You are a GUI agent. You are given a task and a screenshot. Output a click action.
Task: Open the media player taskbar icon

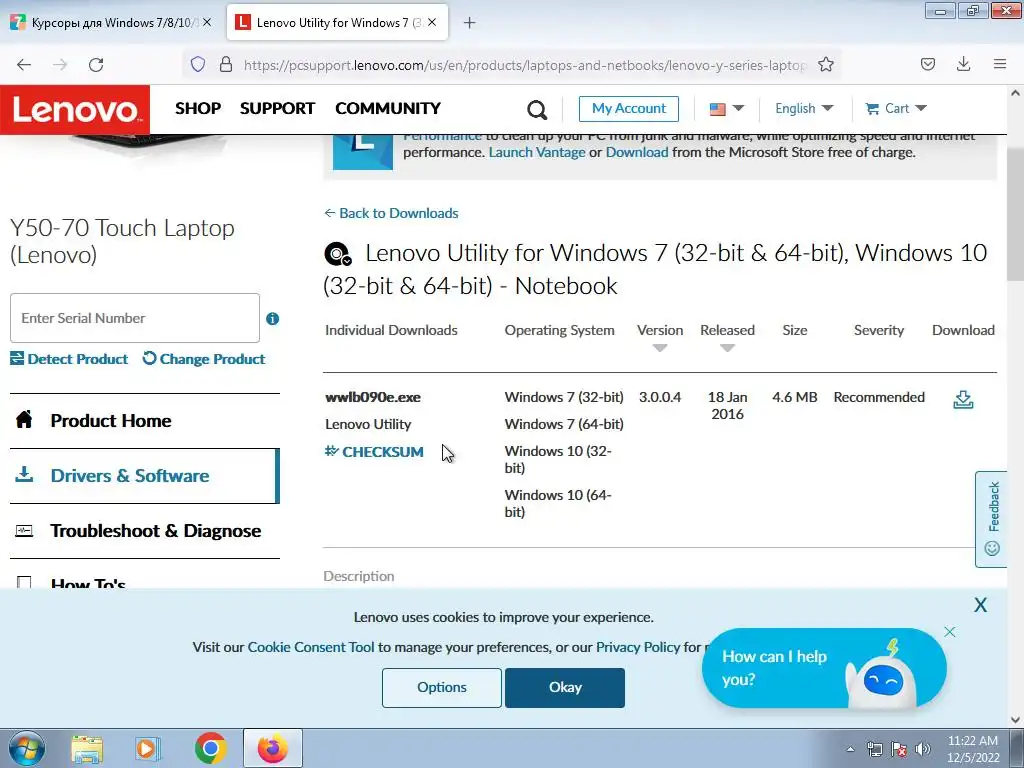148,749
